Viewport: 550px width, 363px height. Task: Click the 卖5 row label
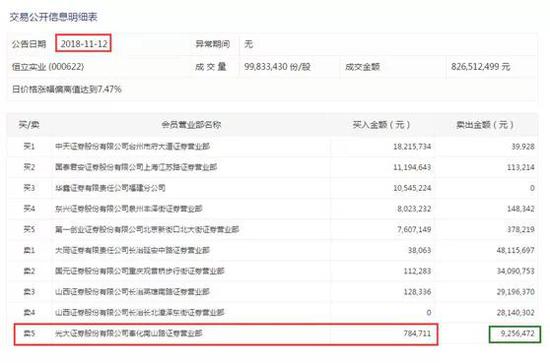[x=29, y=333]
